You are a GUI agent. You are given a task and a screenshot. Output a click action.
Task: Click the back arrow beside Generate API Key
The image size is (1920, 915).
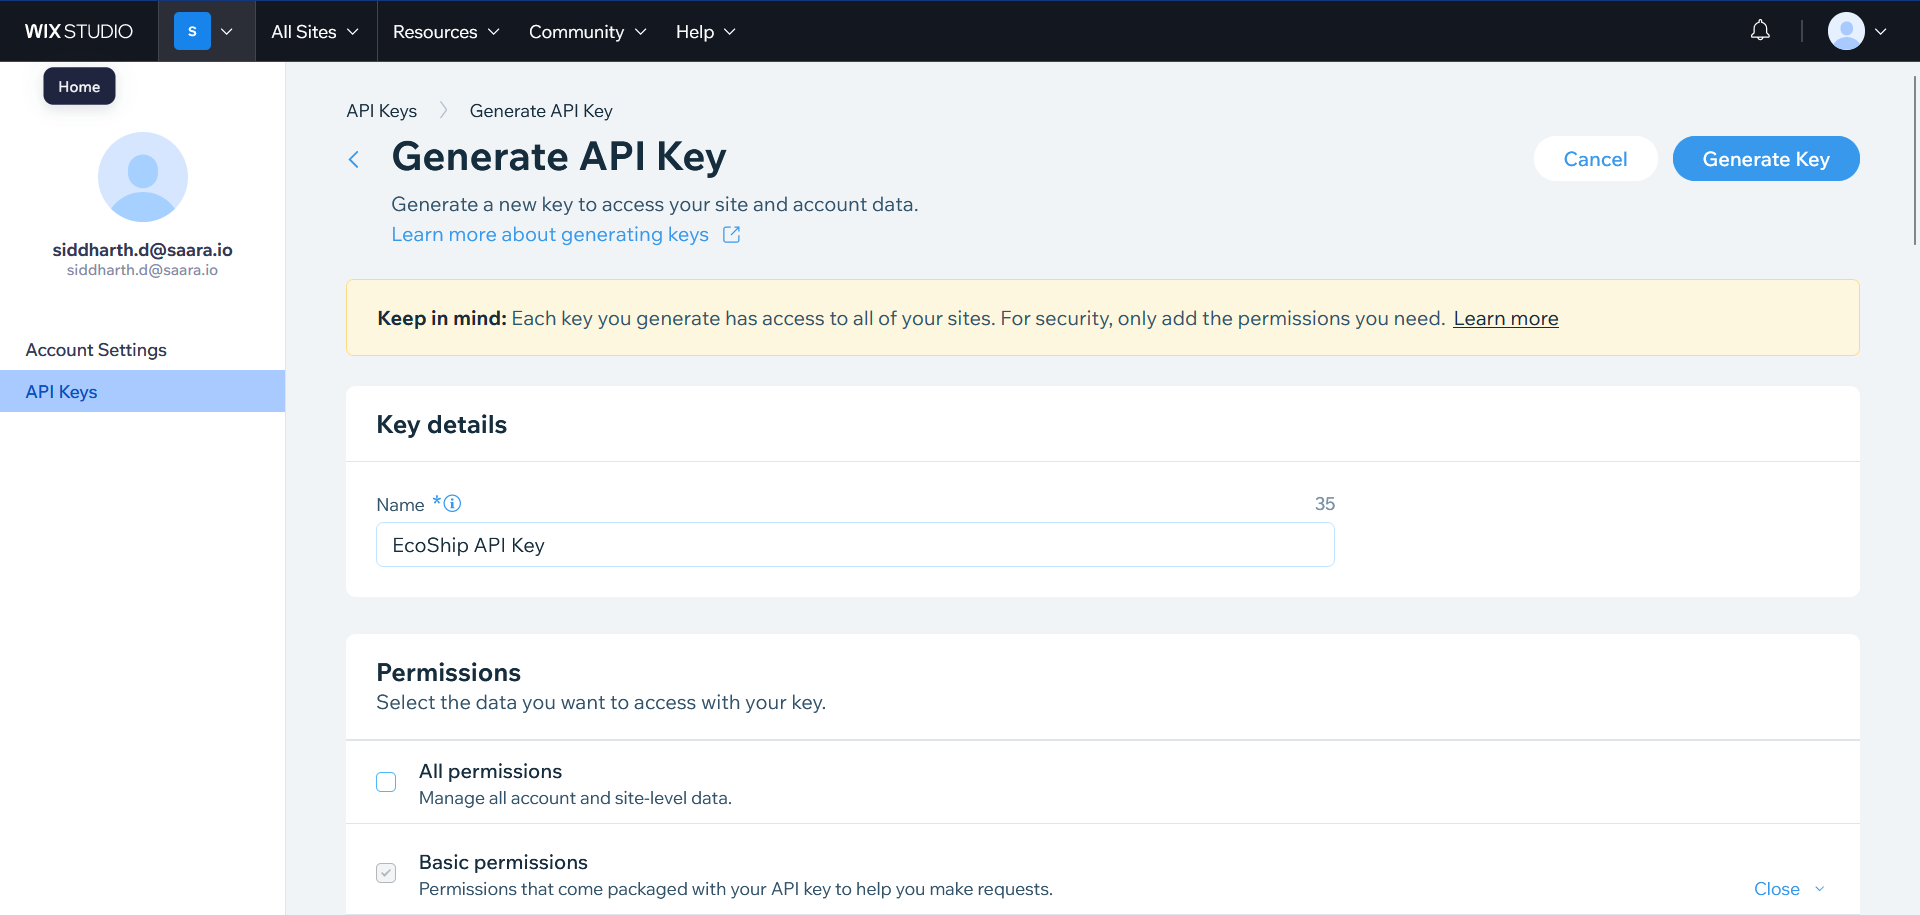(x=354, y=159)
